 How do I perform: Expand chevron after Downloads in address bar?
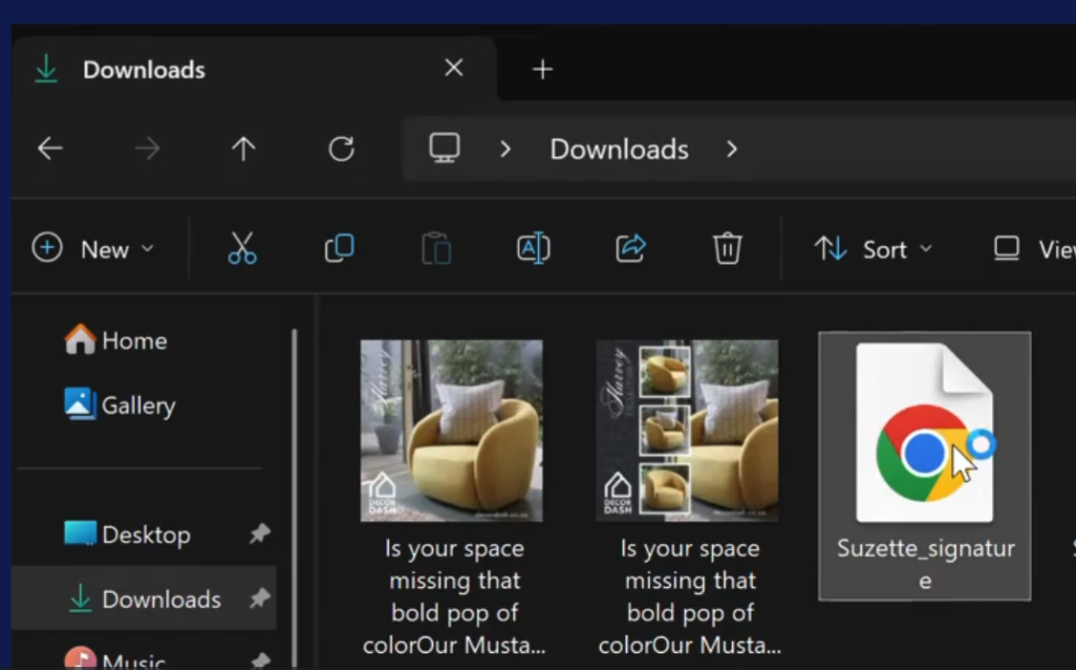[x=732, y=149]
